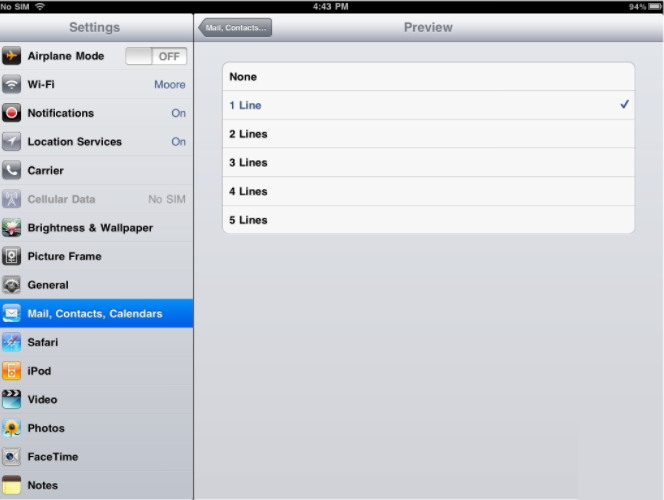Tap the Photos sunflower icon
Image resolution: width=664 pixels, height=500 pixels.
tap(12, 428)
